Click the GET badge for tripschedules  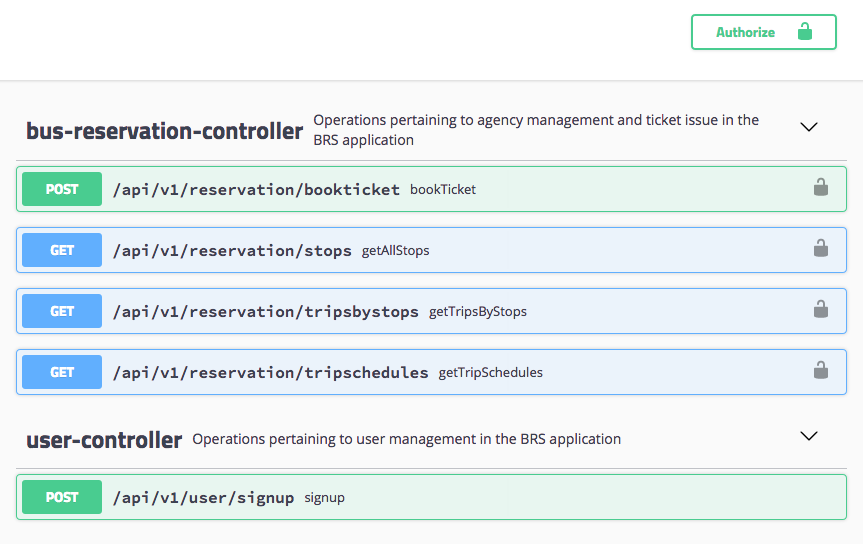[x=62, y=372]
